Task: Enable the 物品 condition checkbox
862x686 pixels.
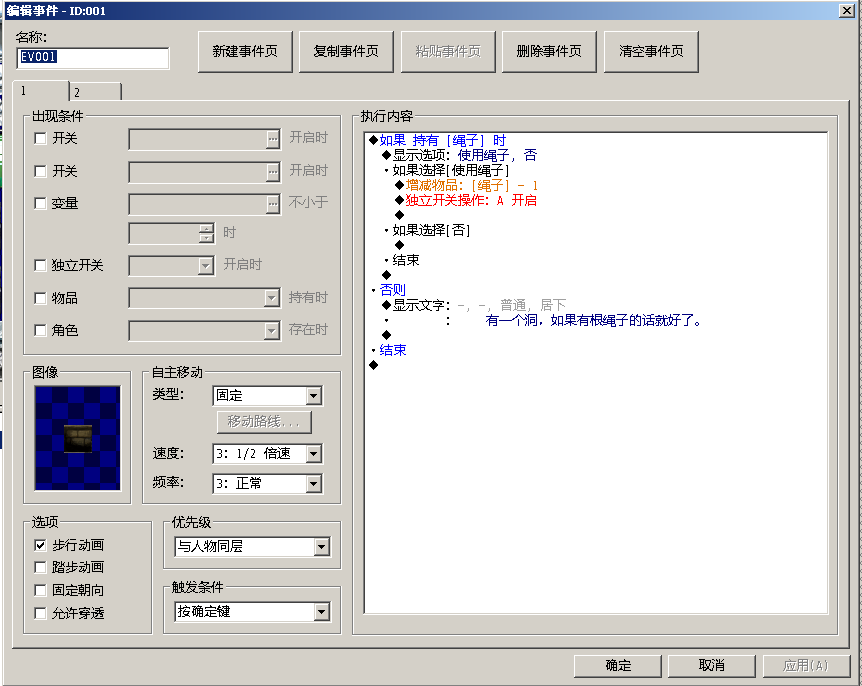Action: point(40,298)
